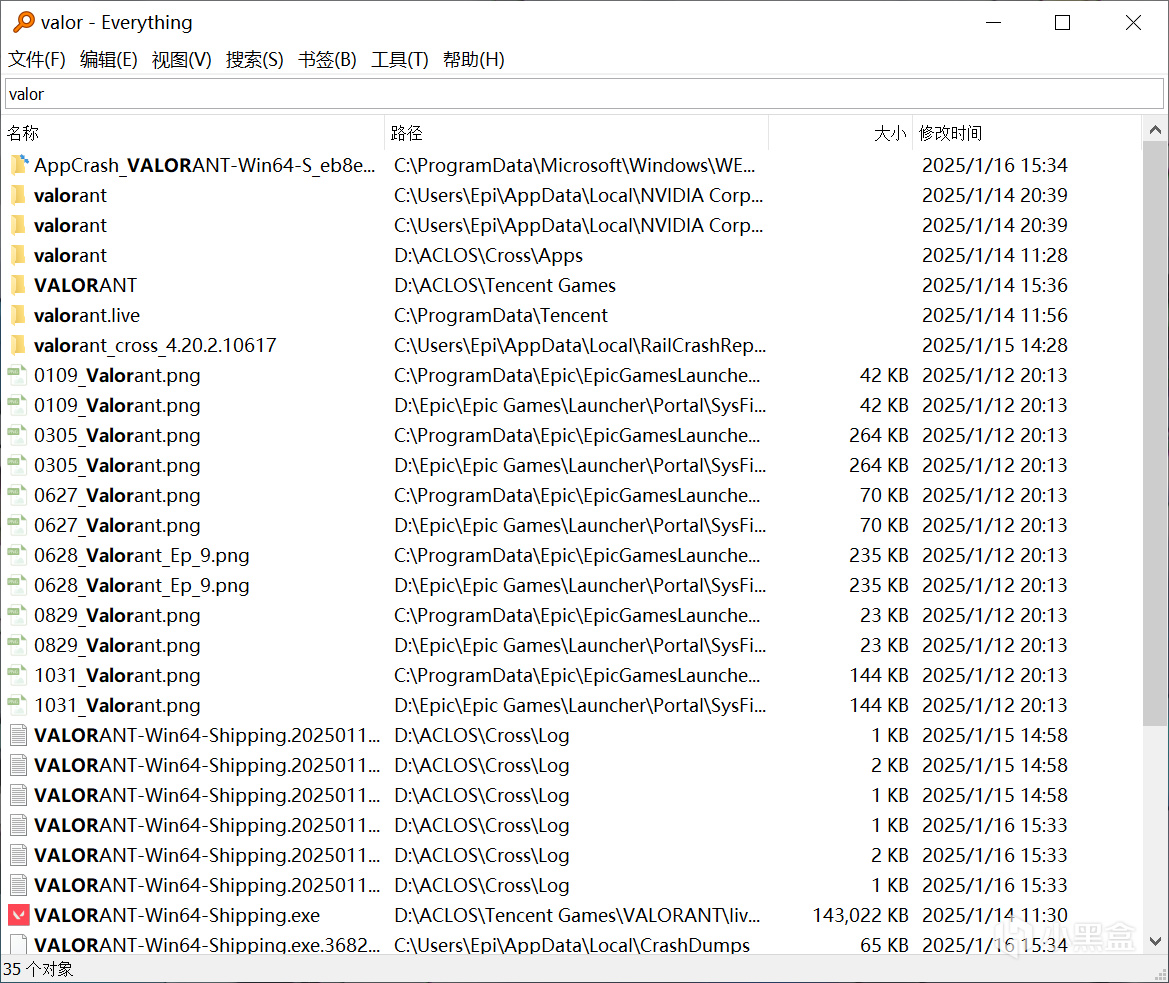Viewport: 1169px width, 983px height.
Task: Click the 35 个对象 status bar text
Action: pyautogui.click(x=39, y=970)
